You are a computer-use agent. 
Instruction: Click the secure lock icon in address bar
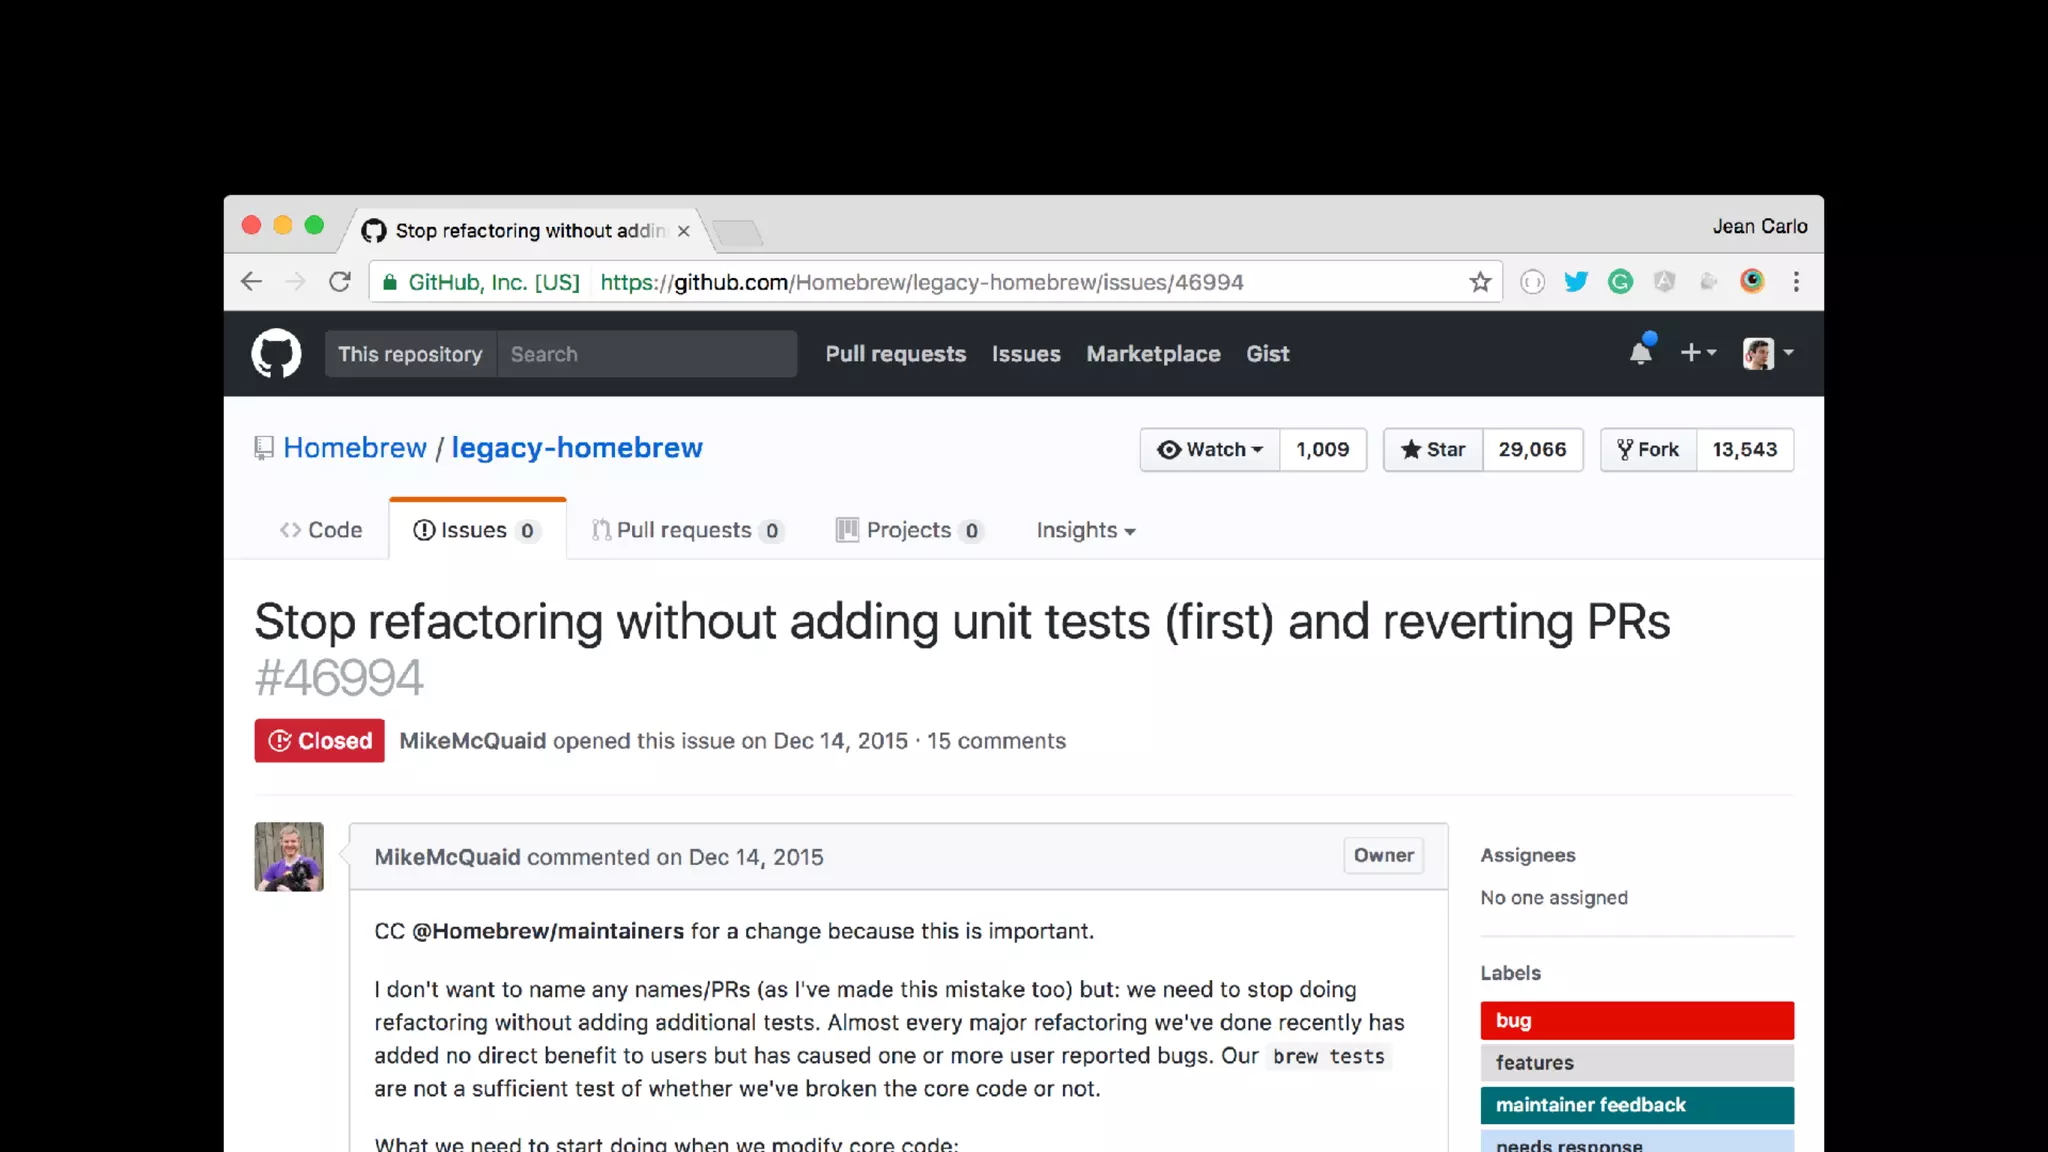tap(390, 282)
